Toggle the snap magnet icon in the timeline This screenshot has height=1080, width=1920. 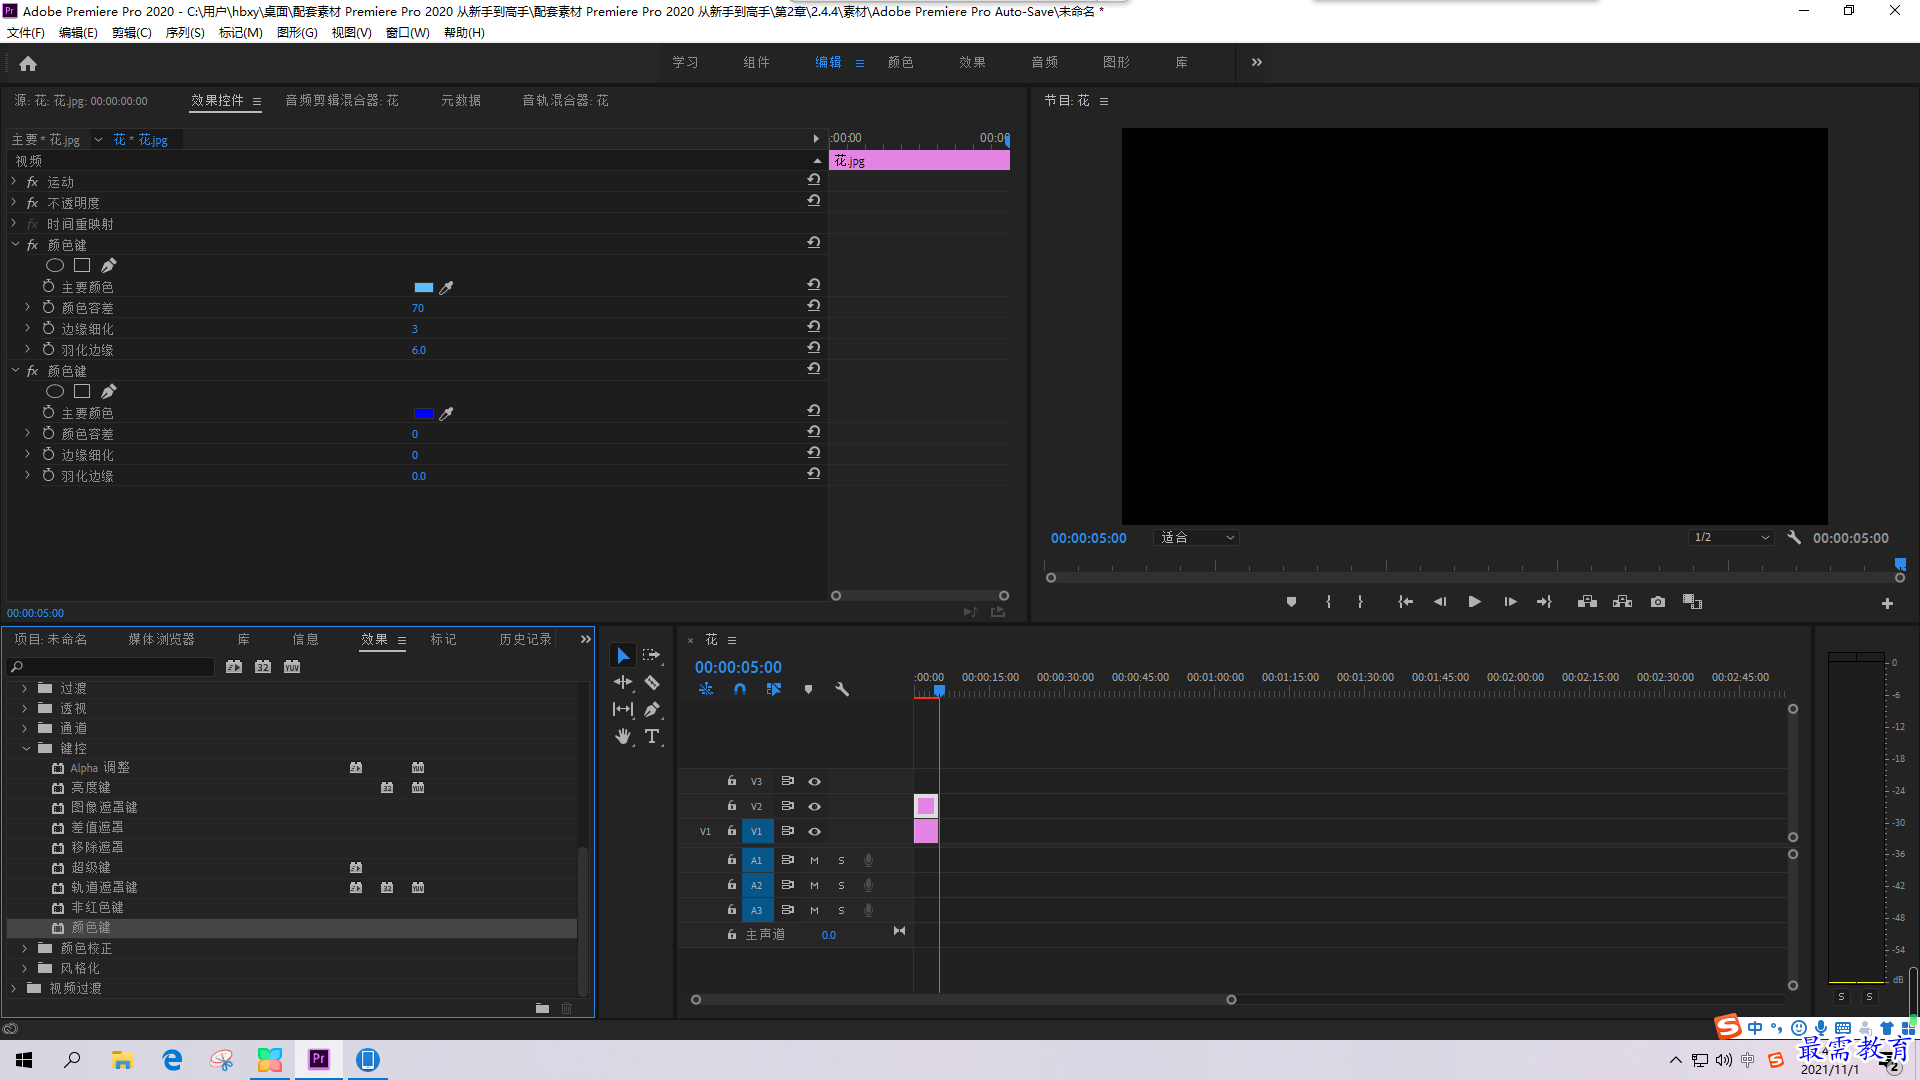740,689
